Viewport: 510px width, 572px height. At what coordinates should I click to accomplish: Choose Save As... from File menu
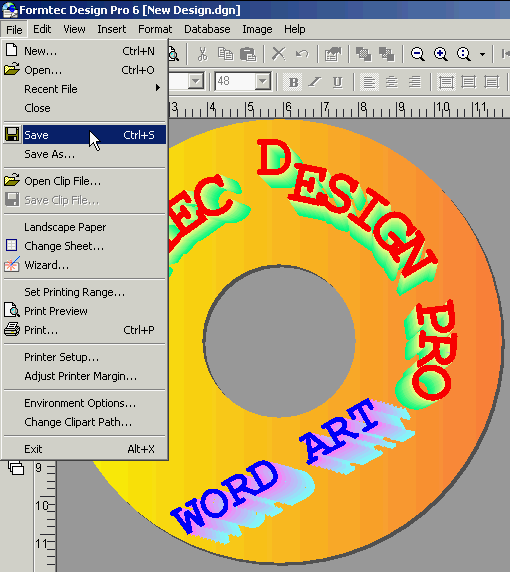(x=85, y=154)
